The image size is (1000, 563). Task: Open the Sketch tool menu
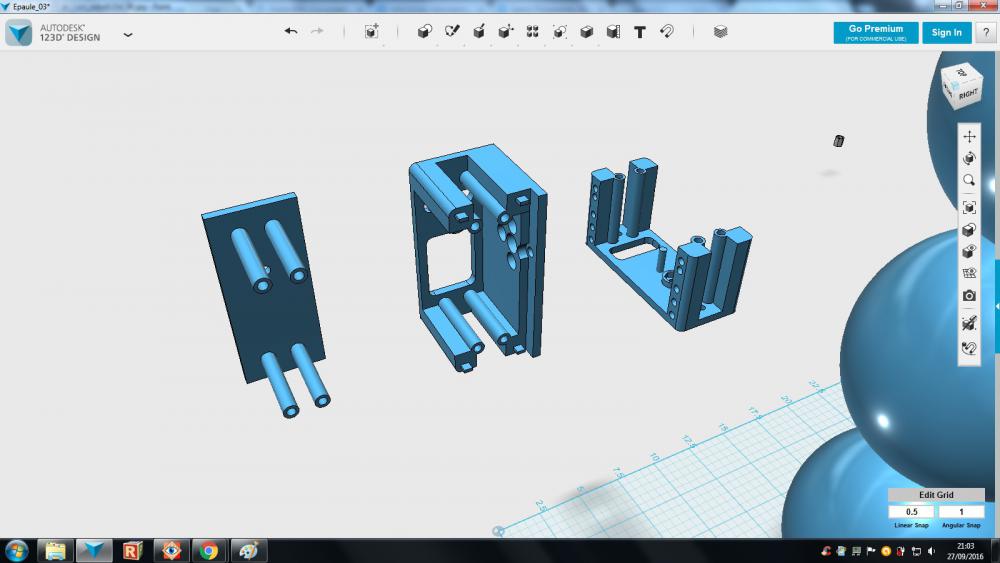[452, 31]
